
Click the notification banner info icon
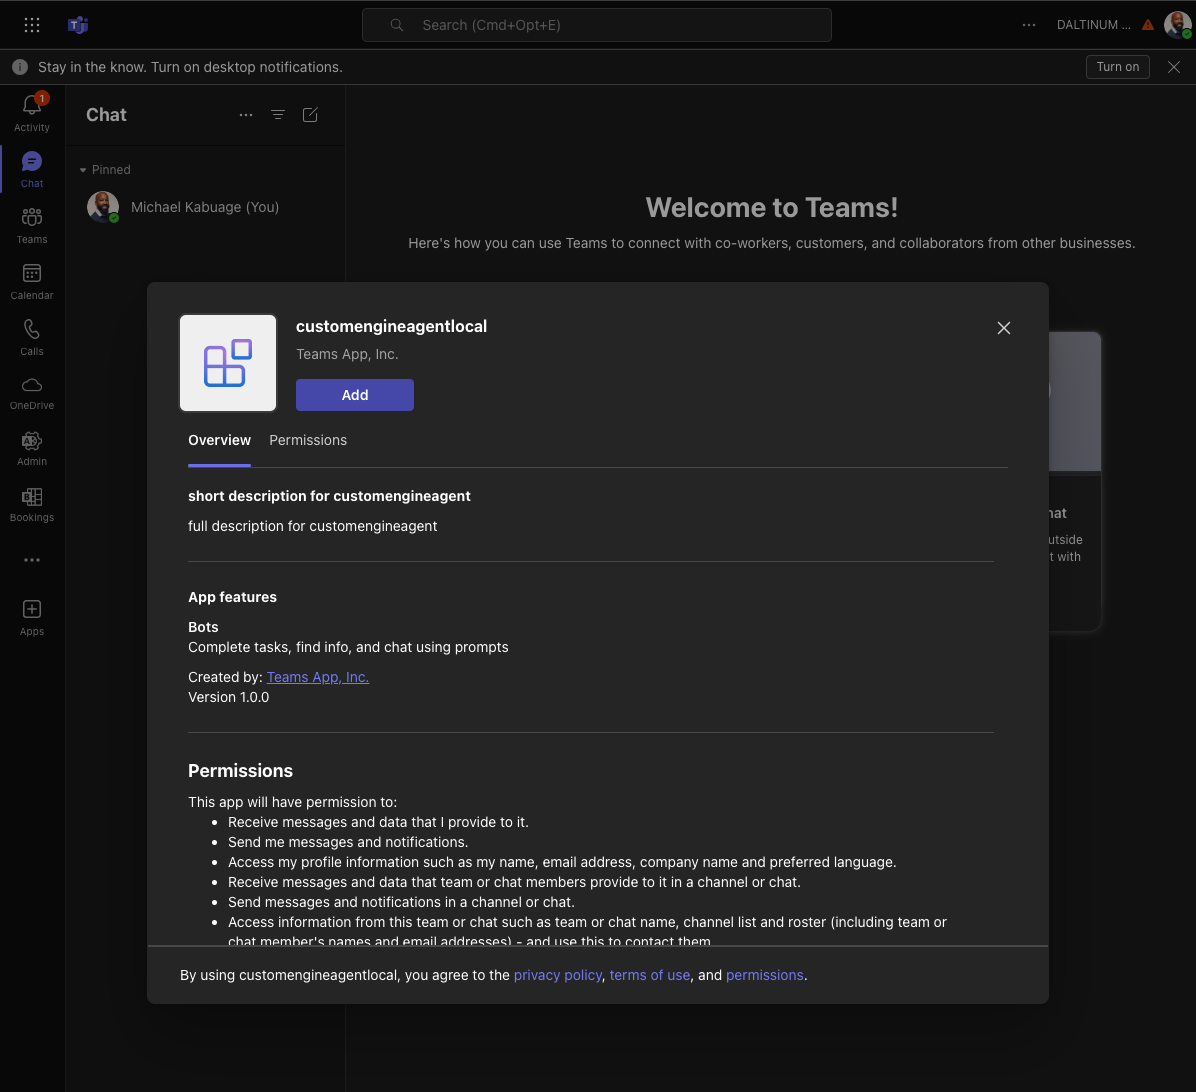pyautogui.click(x=20, y=67)
